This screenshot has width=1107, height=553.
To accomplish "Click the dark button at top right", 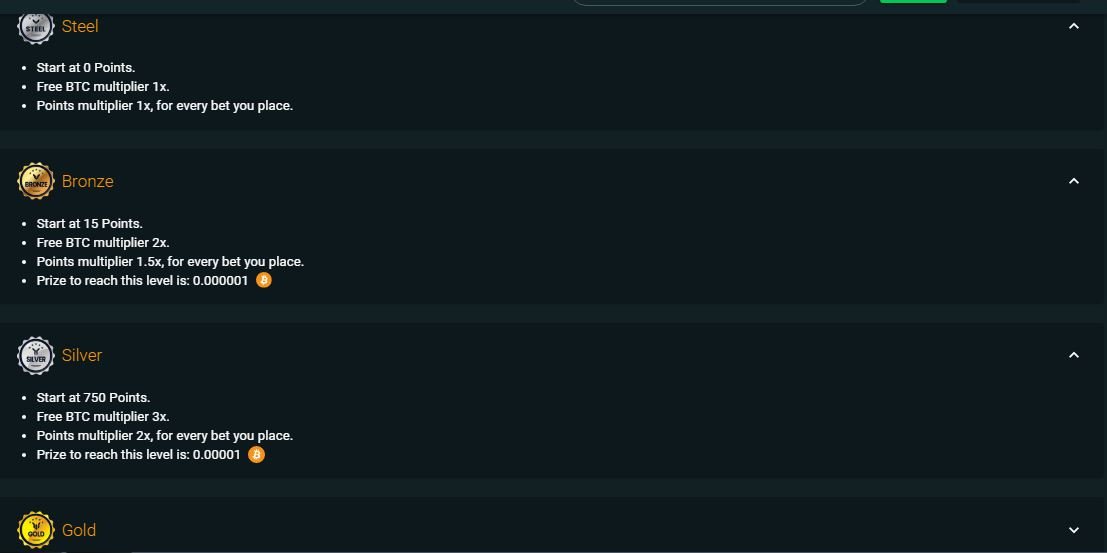I will pyautogui.click(x=1018, y=1).
